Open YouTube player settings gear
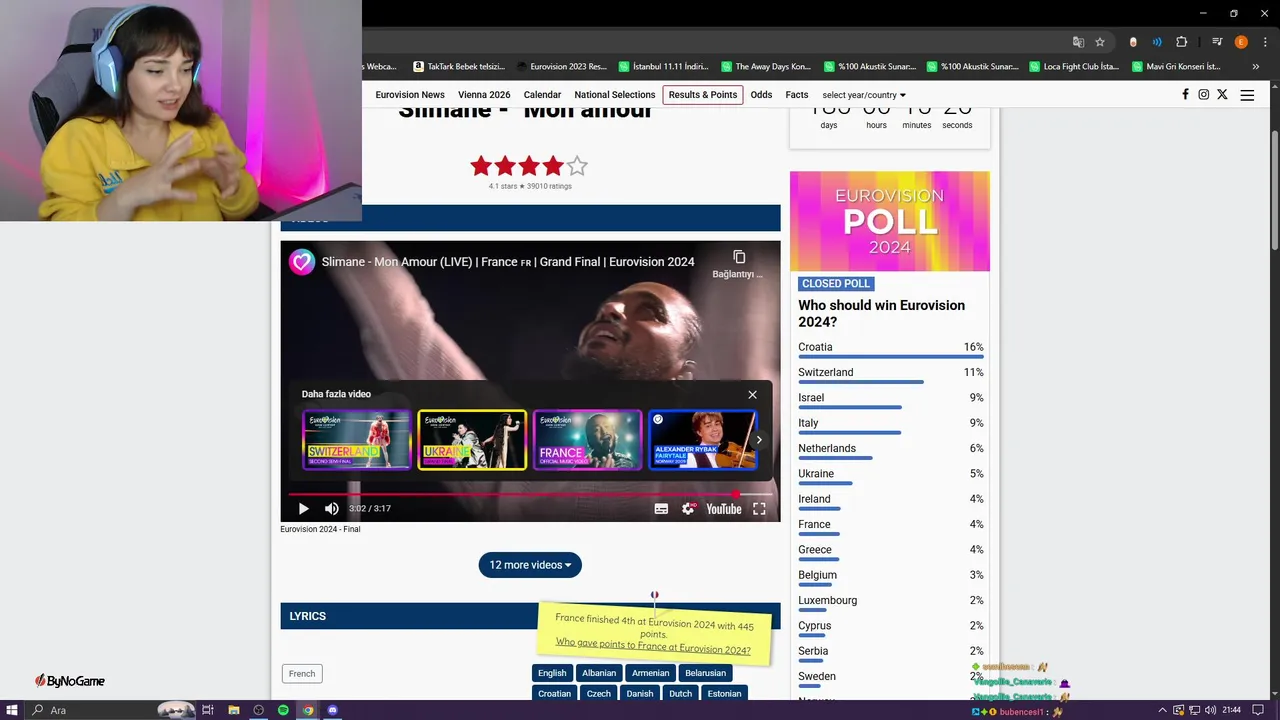The image size is (1280, 720). pyautogui.click(x=688, y=509)
